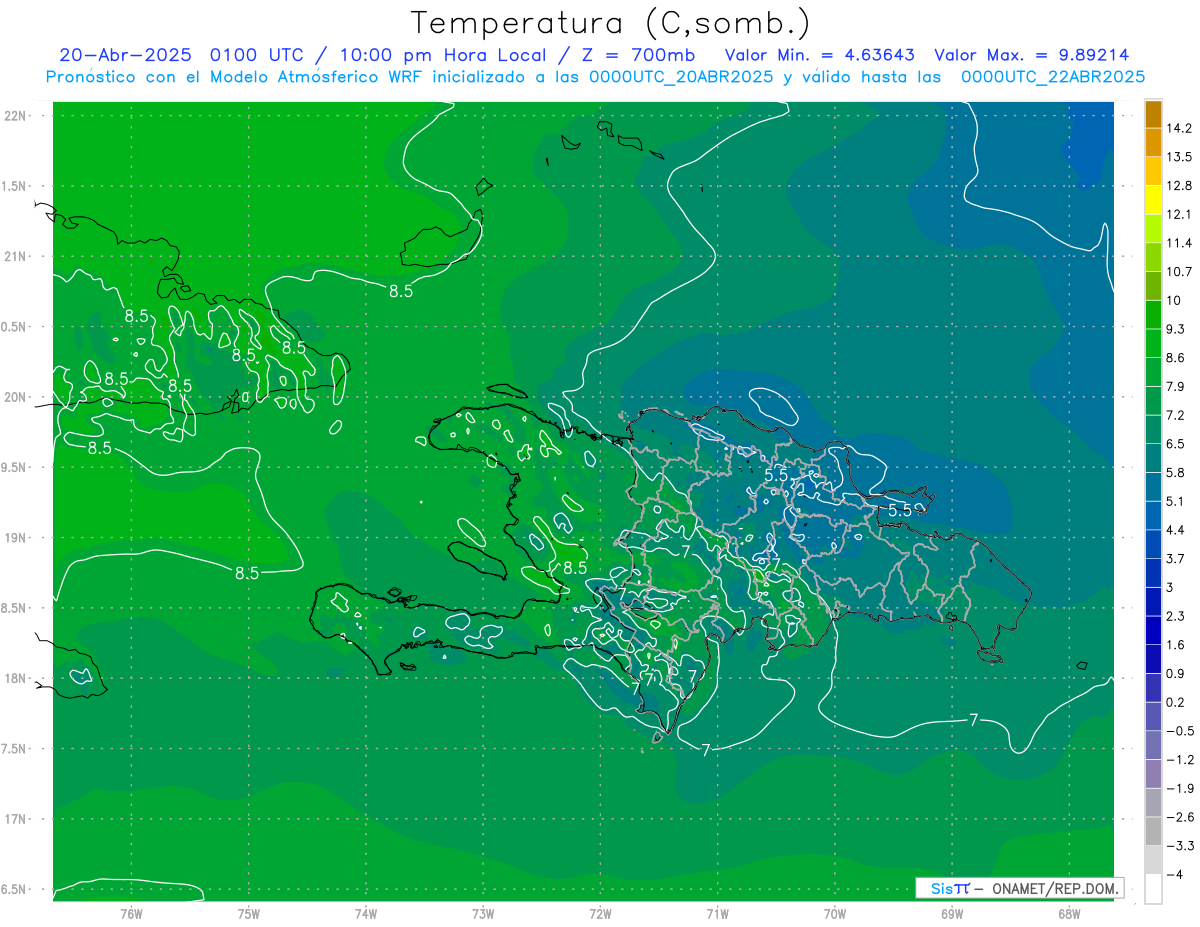Click "Valor Max. = 9.89214" value

[x=1032, y=55]
